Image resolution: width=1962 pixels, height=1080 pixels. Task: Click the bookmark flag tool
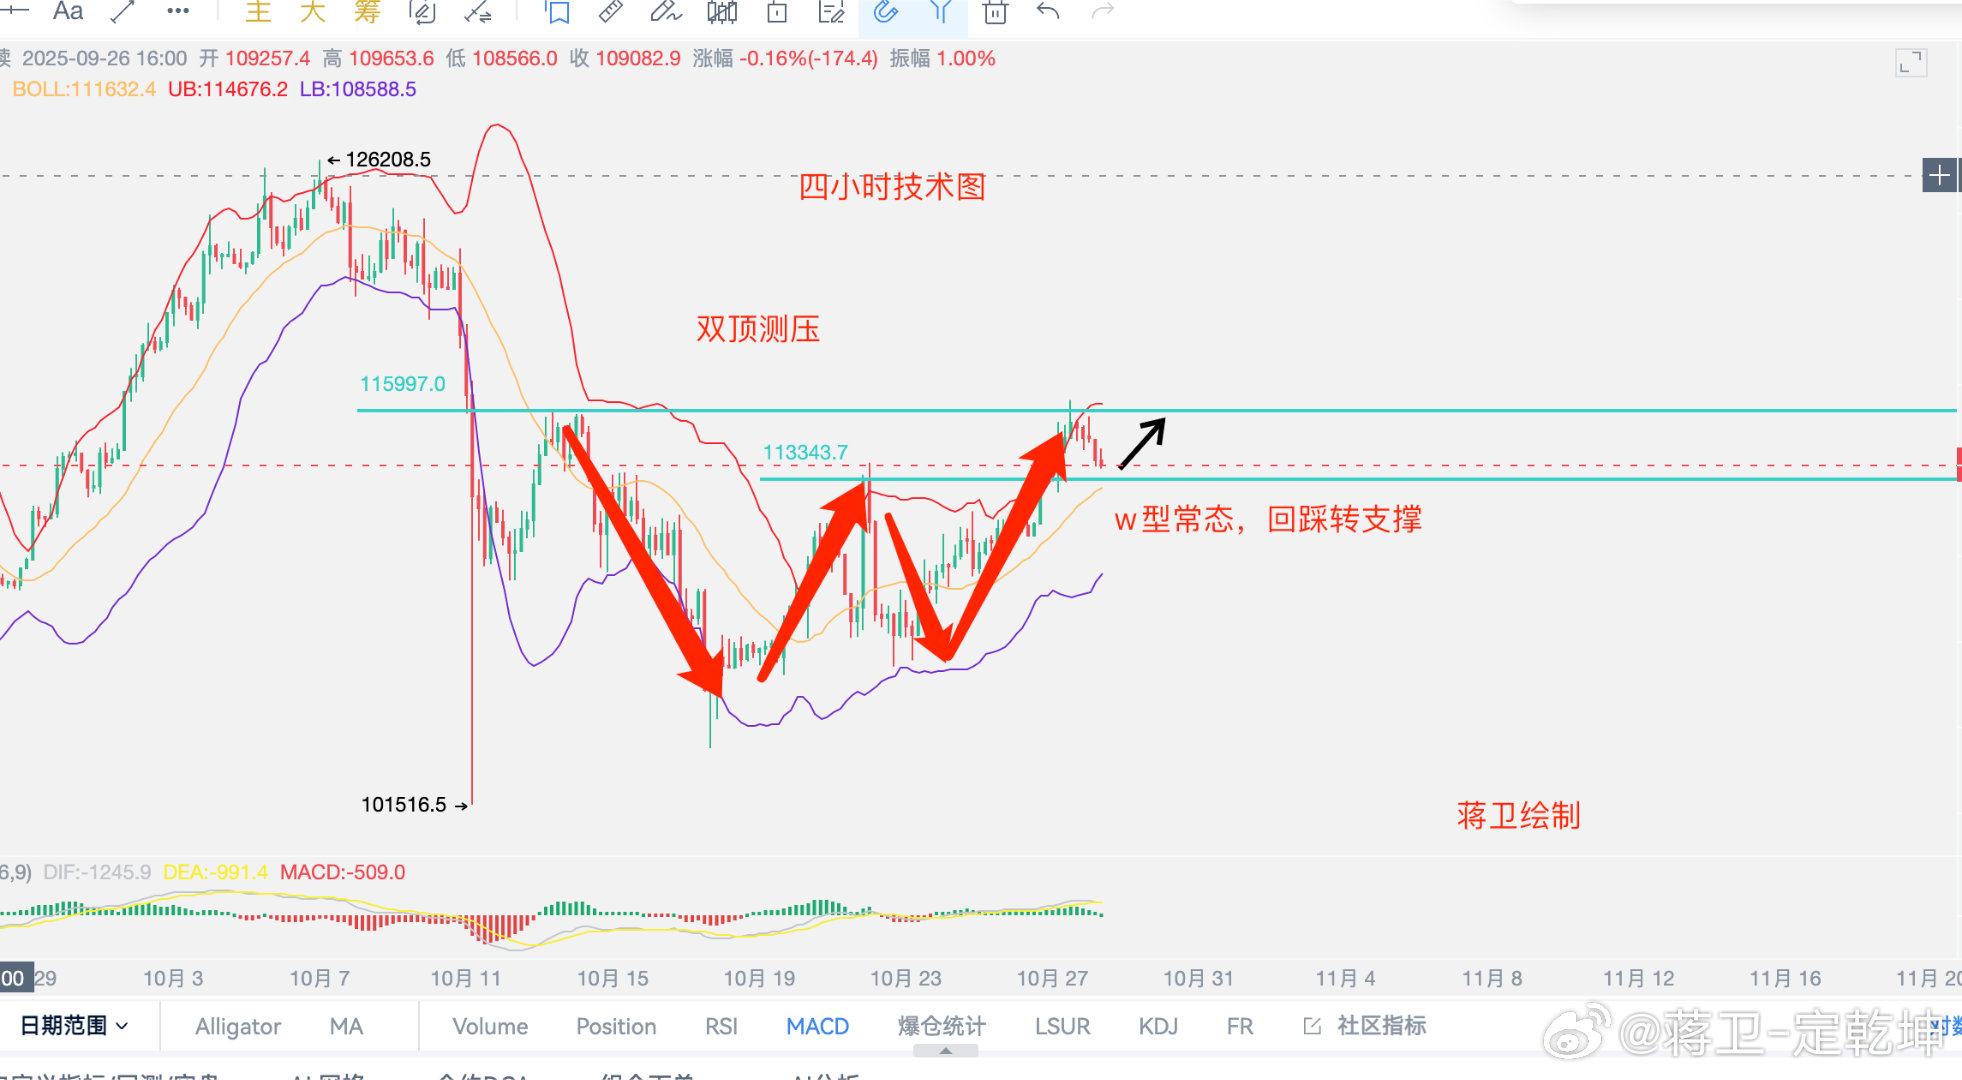(x=556, y=13)
